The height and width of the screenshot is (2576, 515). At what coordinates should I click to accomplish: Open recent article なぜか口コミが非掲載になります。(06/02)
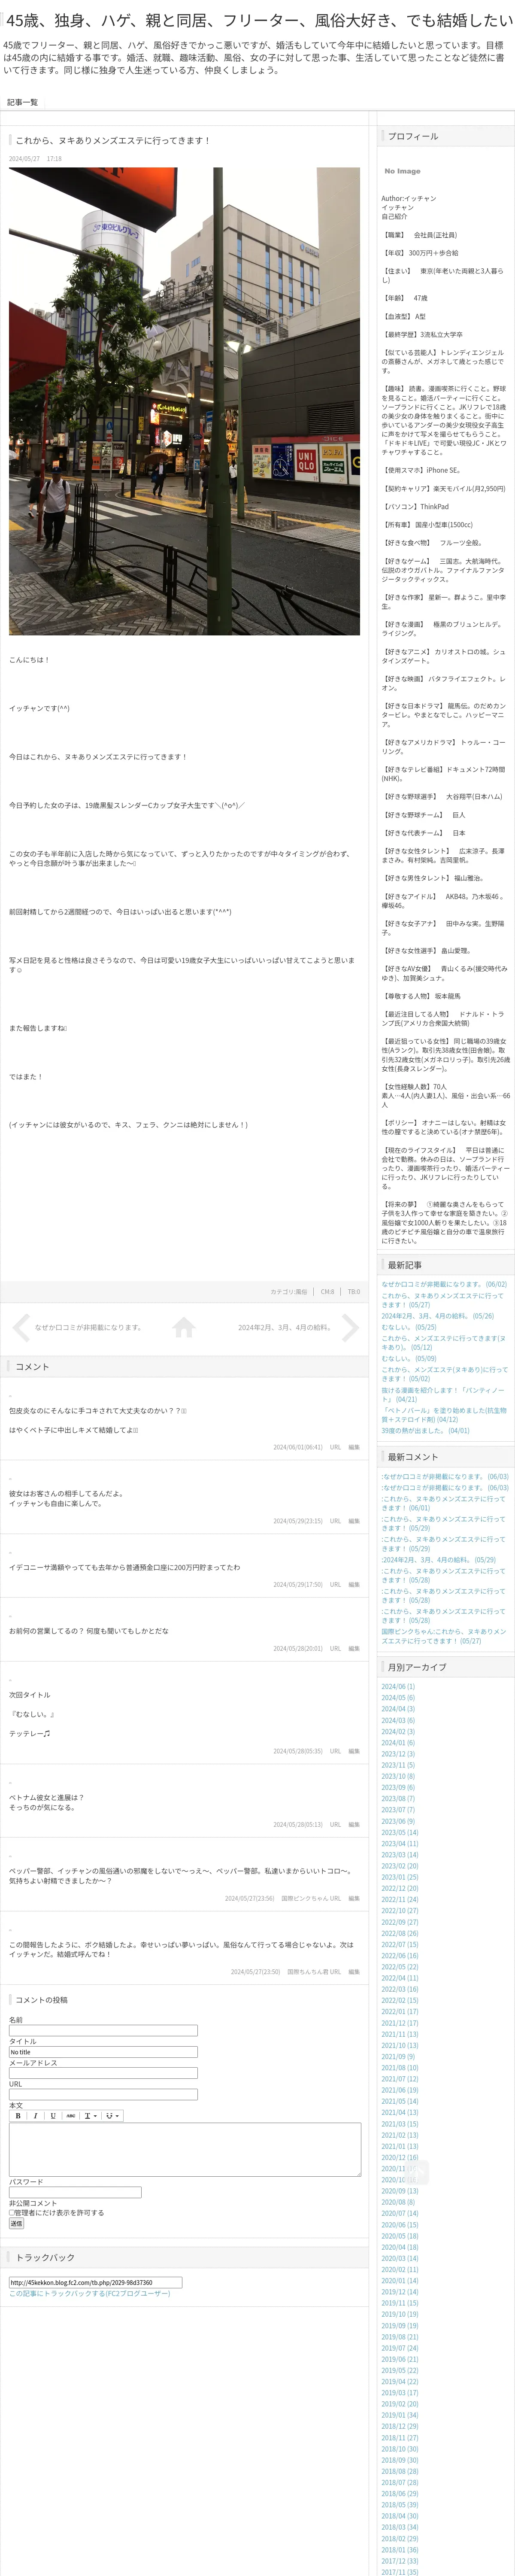(x=444, y=1284)
